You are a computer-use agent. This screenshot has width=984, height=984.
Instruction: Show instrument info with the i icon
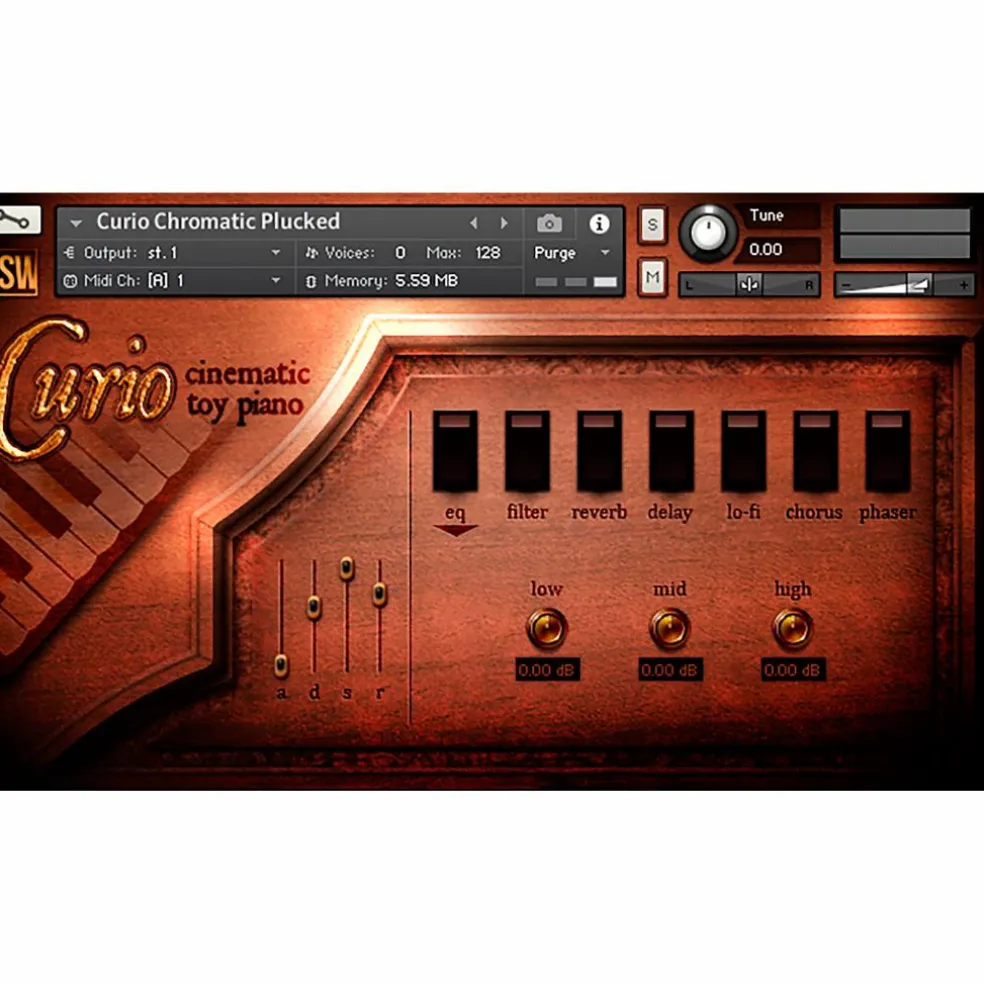click(x=599, y=223)
